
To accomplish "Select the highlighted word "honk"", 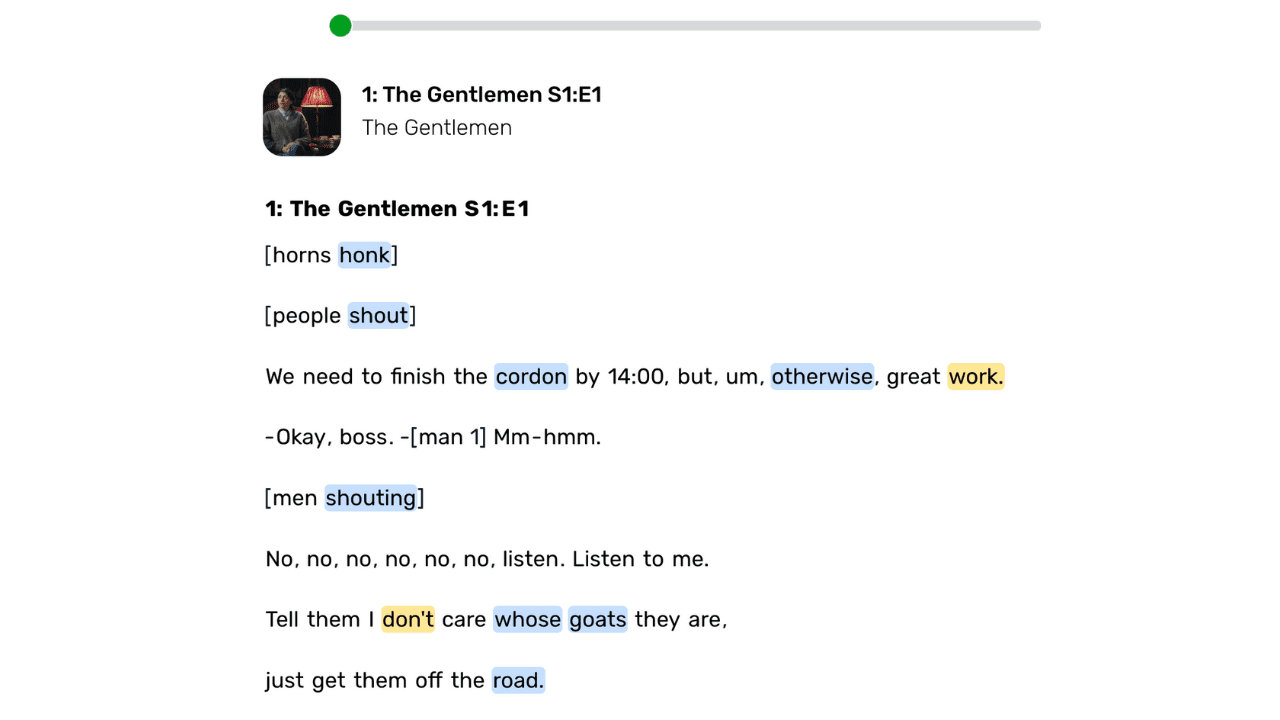I will click(x=364, y=255).
